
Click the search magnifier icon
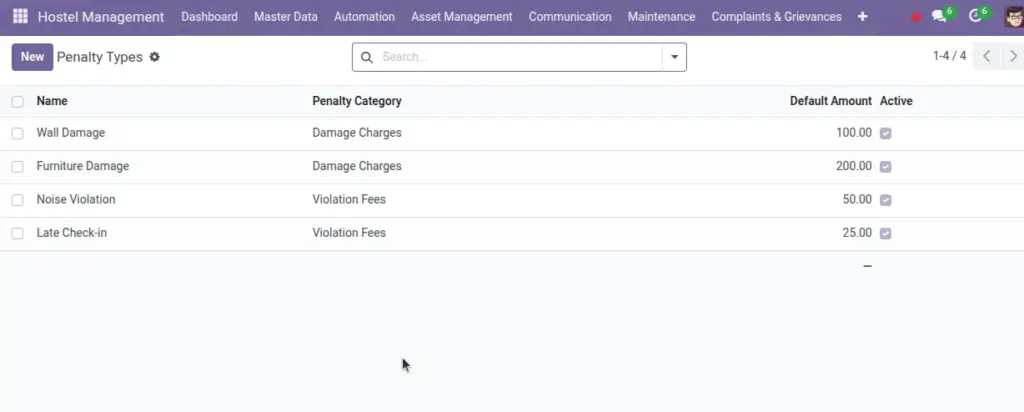pyautogui.click(x=367, y=57)
